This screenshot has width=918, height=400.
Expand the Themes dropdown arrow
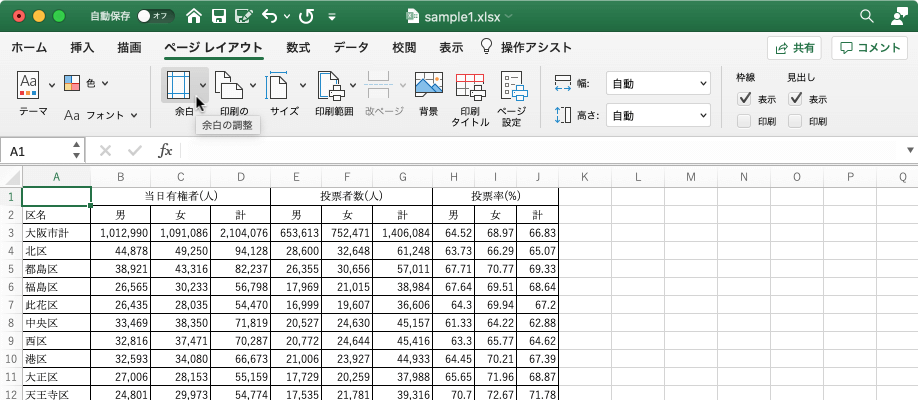point(52,86)
